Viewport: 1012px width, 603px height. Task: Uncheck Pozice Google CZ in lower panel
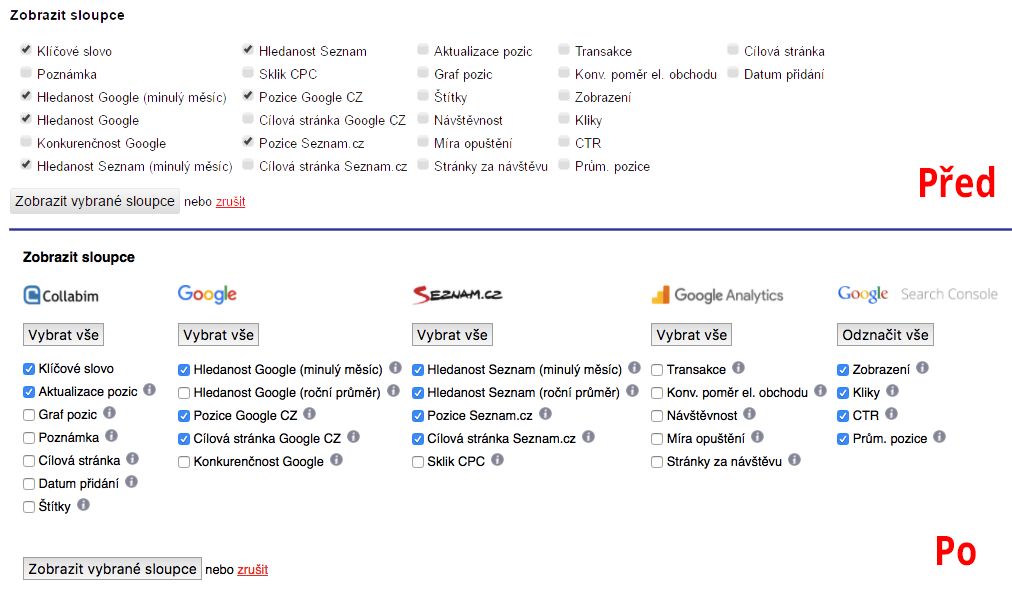click(184, 416)
